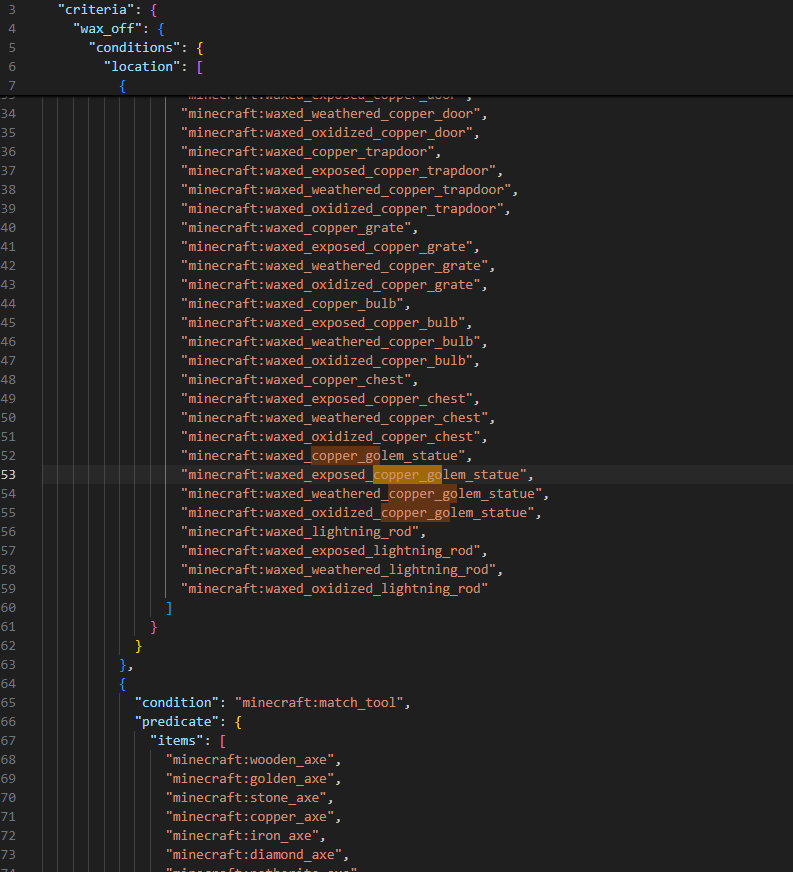Click "minecraft:waxed_copper_trapdoor" on line 36
Viewport: 793px width, 872px height.
coord(311,152)
